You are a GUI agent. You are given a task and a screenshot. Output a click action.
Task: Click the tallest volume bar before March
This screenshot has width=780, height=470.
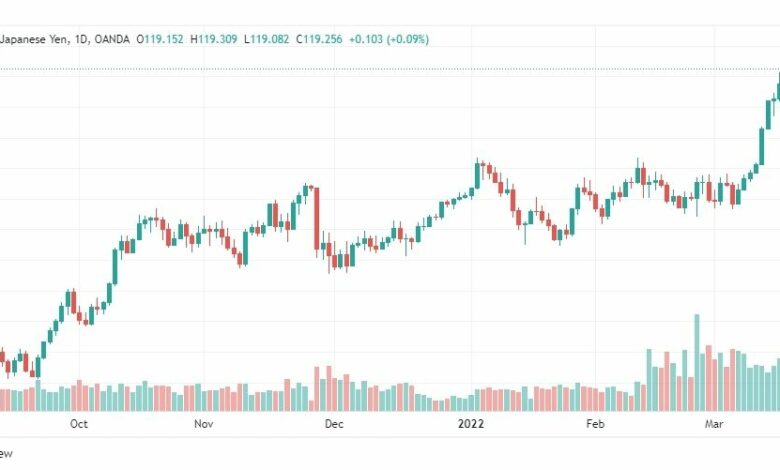[x=697, y=363]
